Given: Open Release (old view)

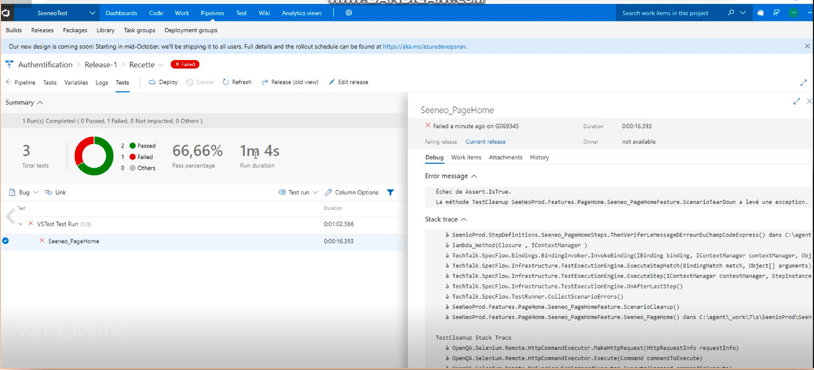Looking at the screenshot, I should (x=290, y=82).
